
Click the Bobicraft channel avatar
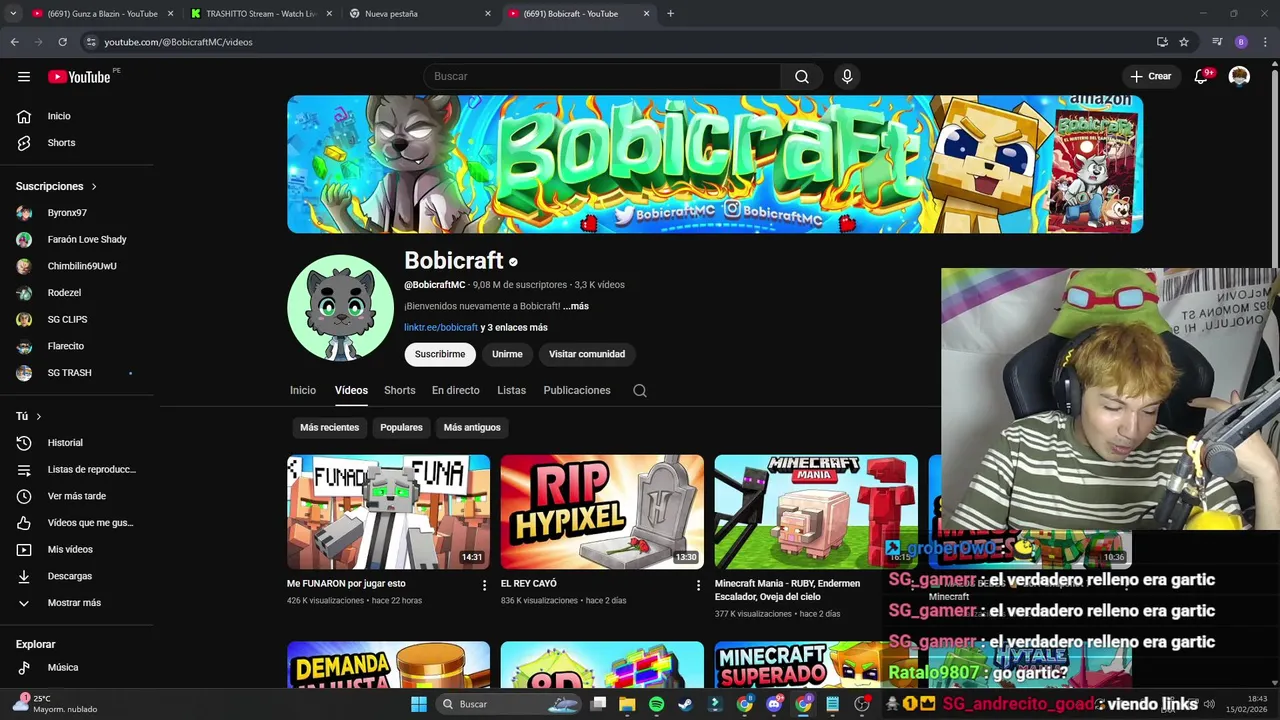340,308
